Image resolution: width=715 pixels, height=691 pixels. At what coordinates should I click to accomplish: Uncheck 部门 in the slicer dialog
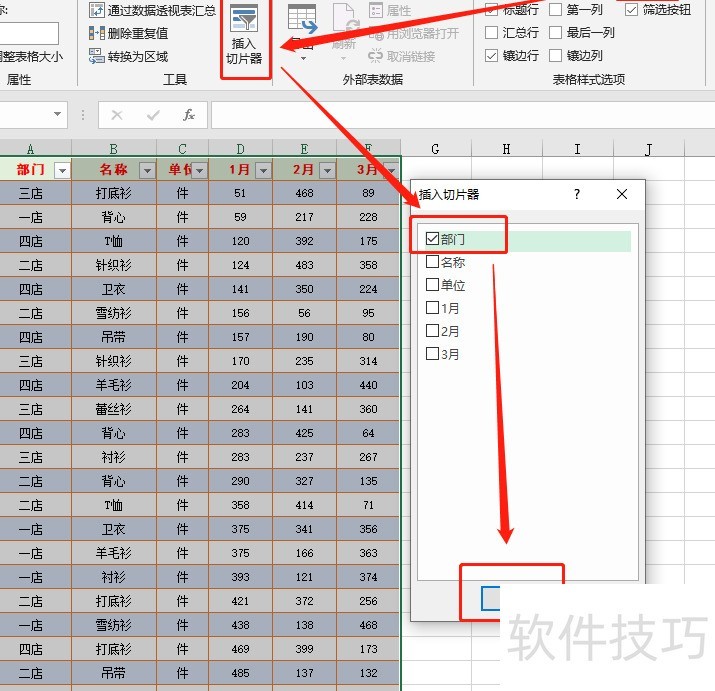click(432, 239)
